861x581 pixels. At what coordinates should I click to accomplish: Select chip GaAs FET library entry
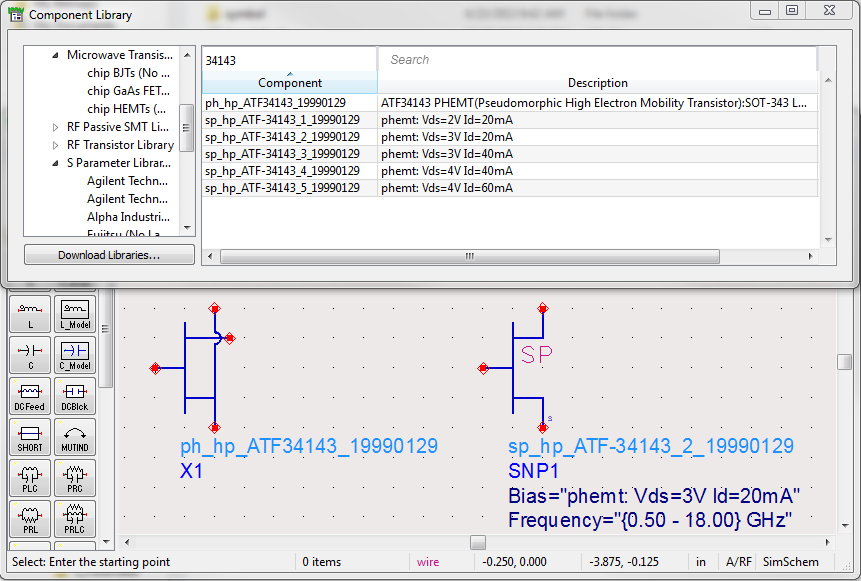click(x=128, y=91)
